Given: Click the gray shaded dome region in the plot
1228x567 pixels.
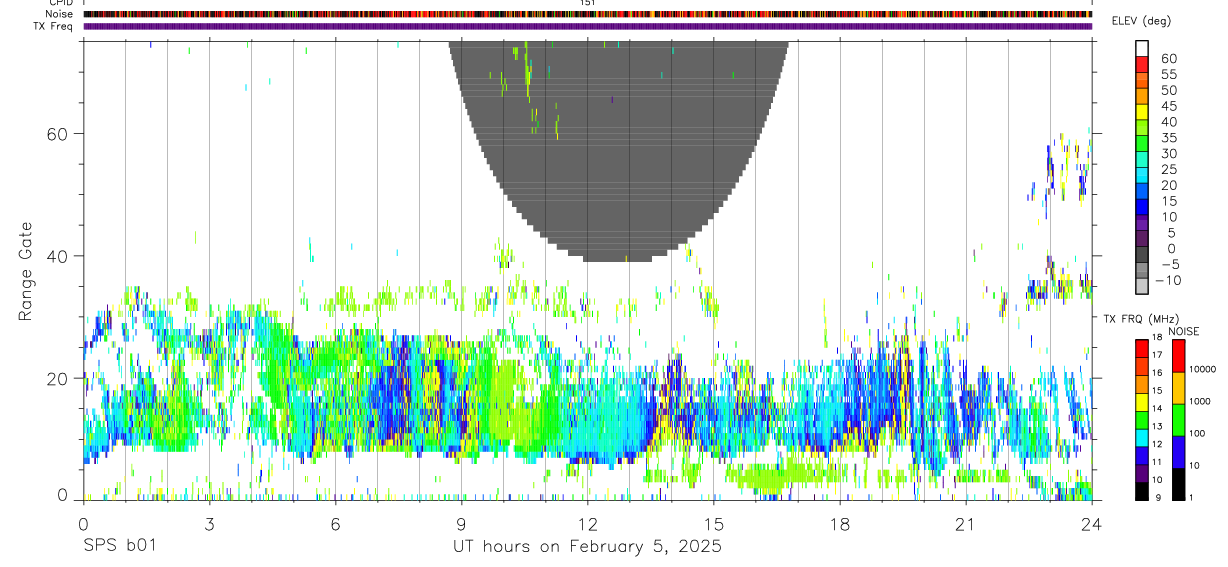Looking at the screenshot, I should tap(618, 150).
